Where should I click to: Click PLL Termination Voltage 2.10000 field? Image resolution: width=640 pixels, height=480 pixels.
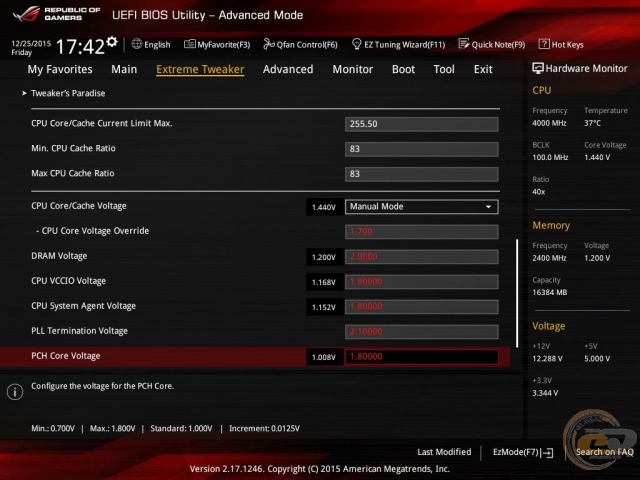tap(422, 331)
